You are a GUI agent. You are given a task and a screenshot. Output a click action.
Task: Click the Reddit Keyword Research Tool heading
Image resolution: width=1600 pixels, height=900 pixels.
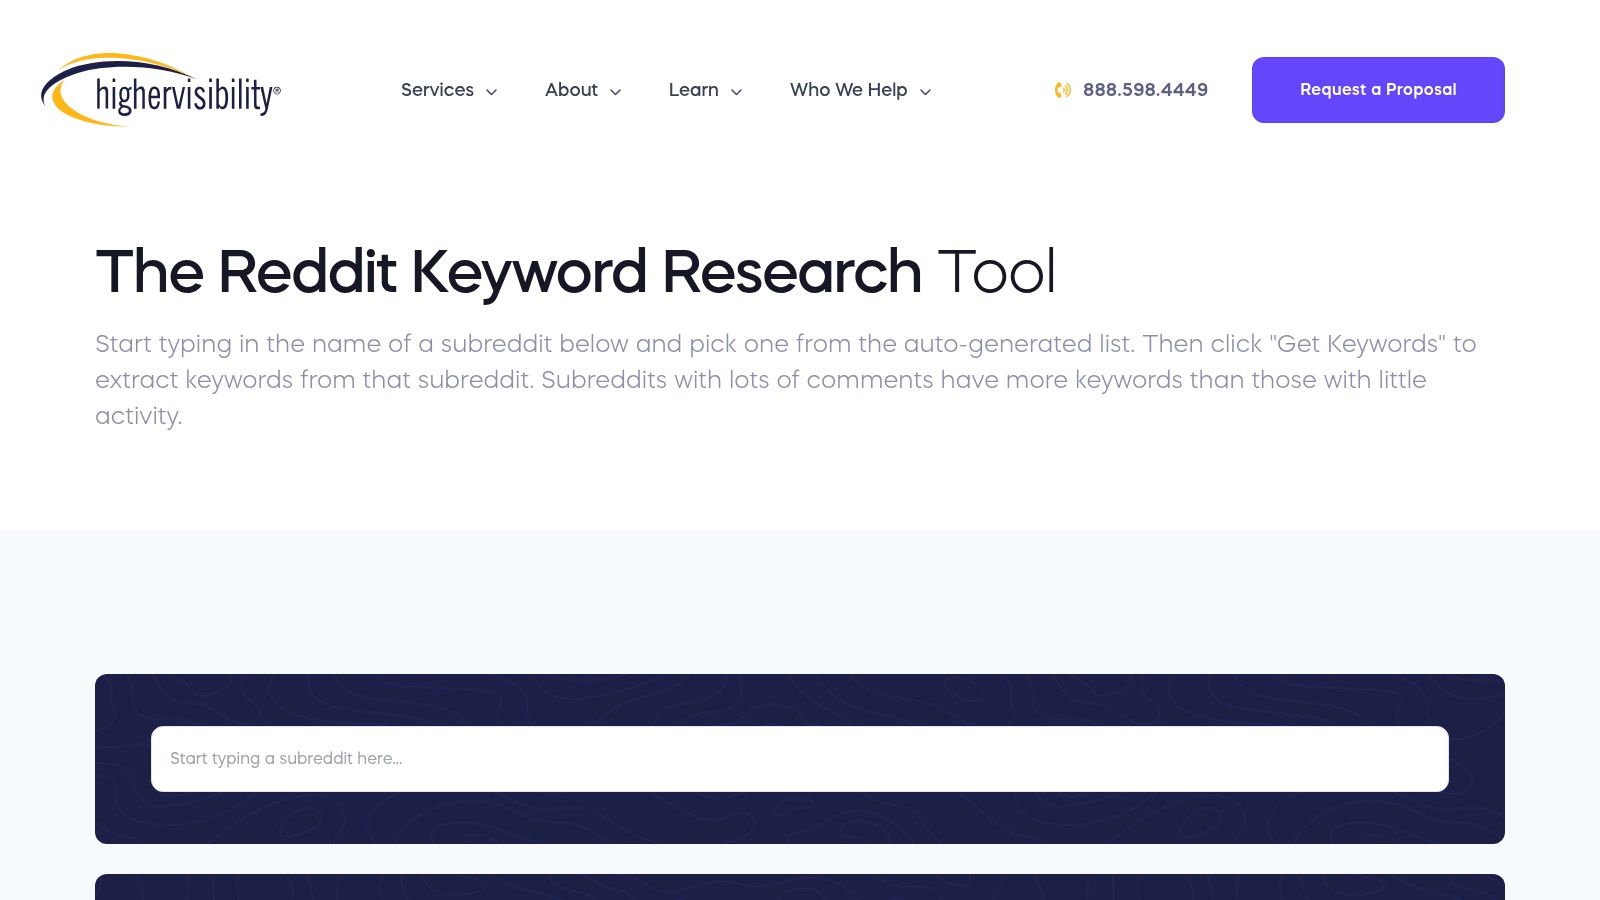575,272
